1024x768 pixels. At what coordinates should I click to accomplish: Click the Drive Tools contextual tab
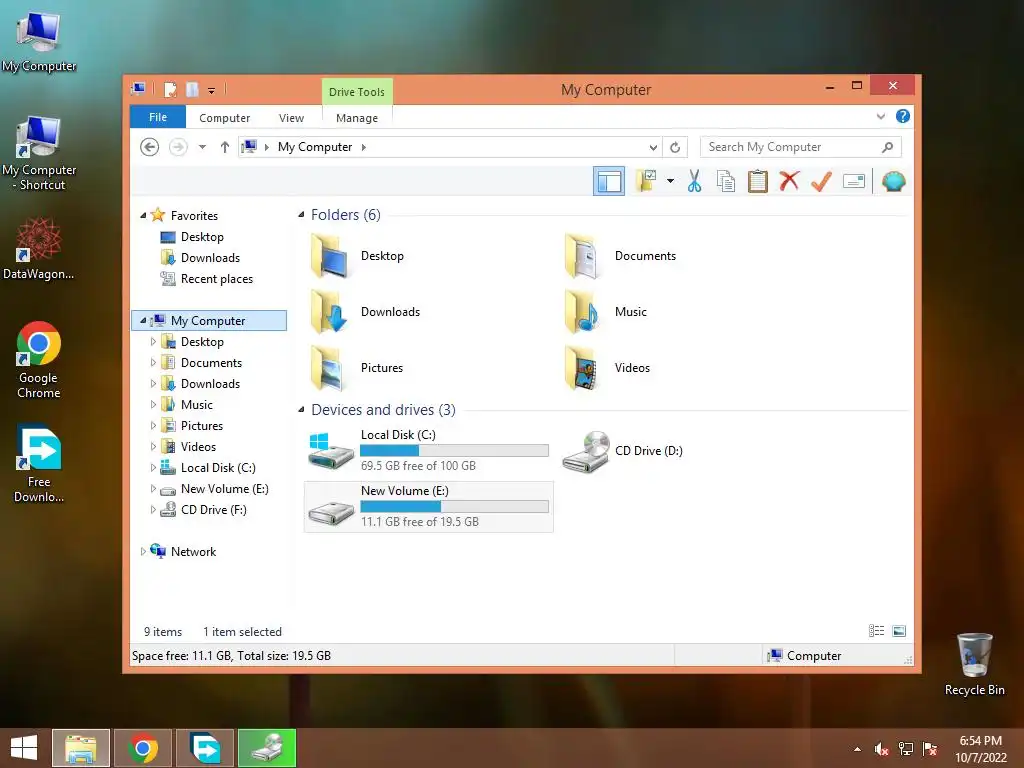pos(357,91)
